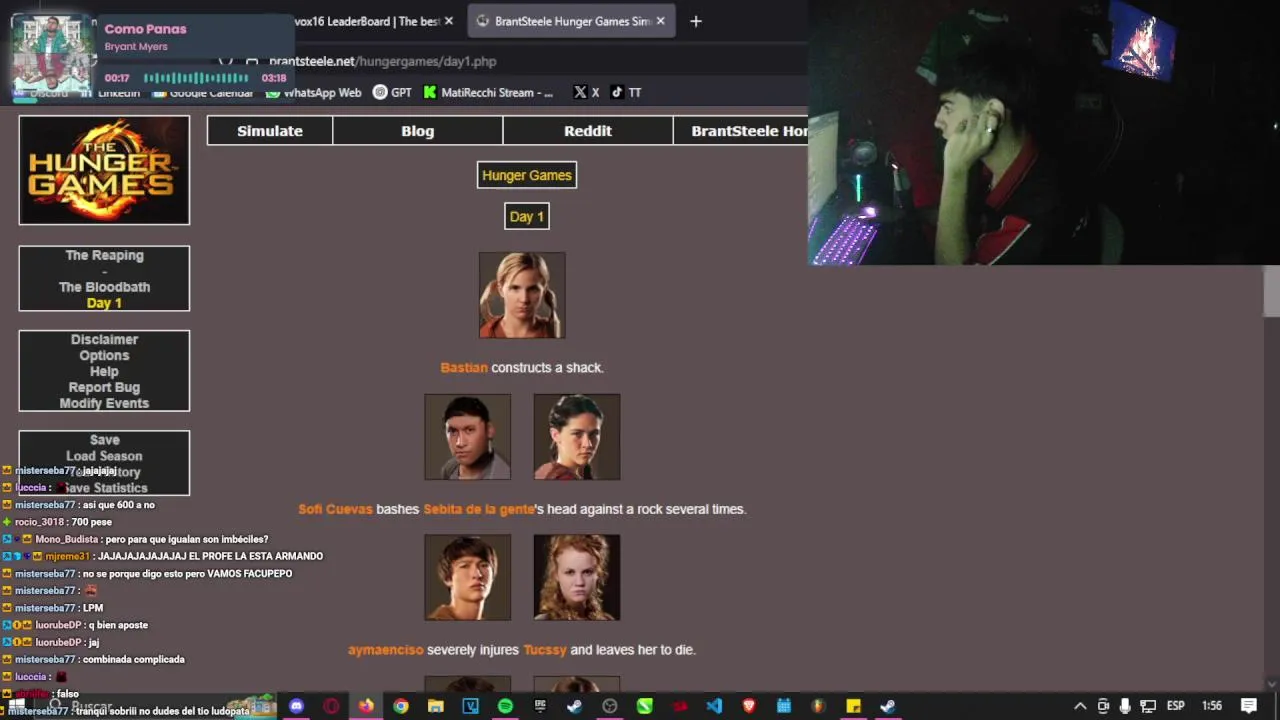This screenshot has height=720, width=1280.
Task: Open the WhatsApp Web bookmark
Action: point(313,92)
